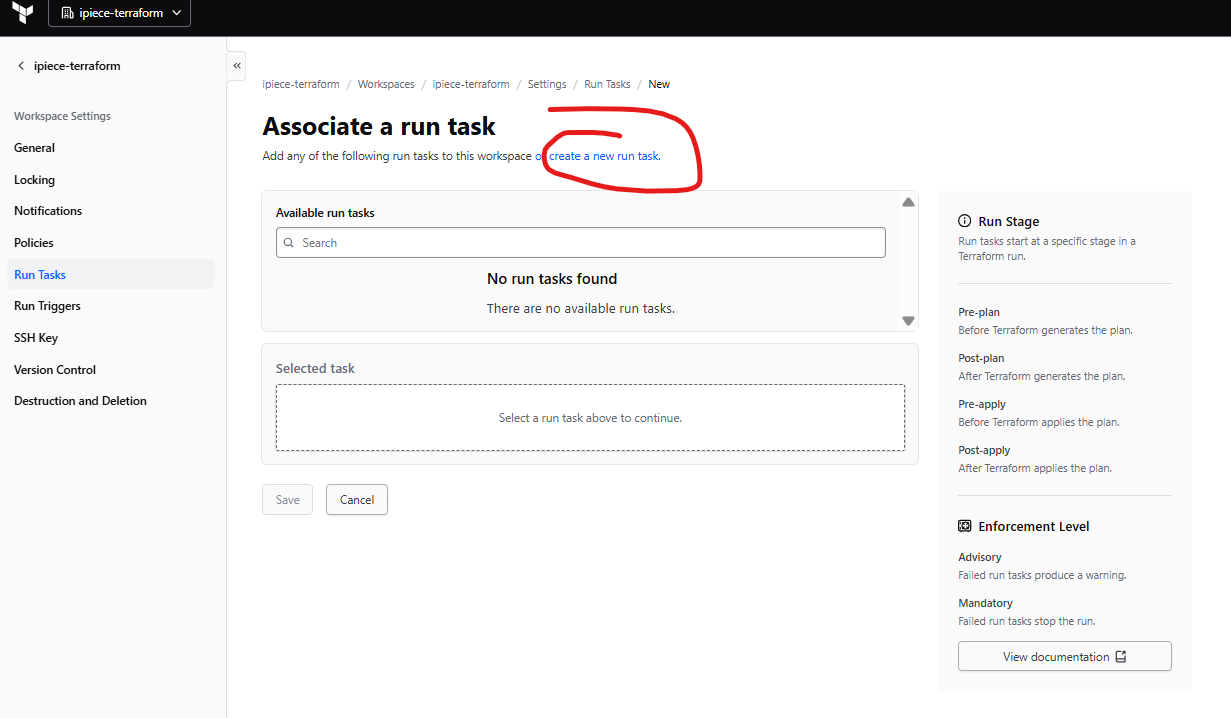Viewport: 1231px width, 718px height.
Task: Click the 'Associate a run task' heading
Action: click(x=379, y=126)
